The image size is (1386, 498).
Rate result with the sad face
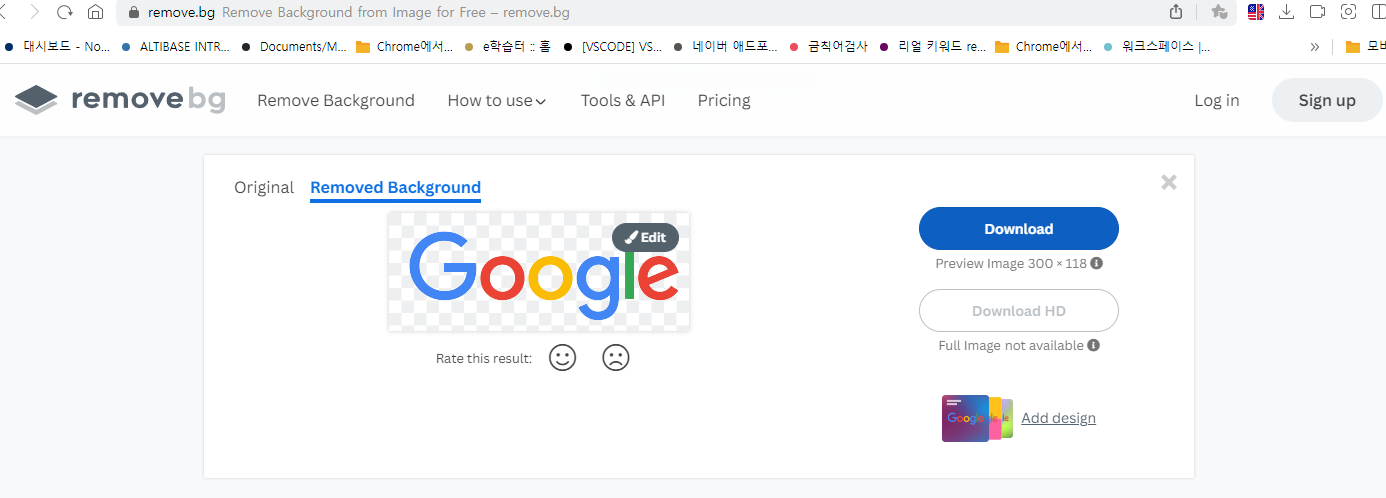pyautogui.click(x=616, y=358)
